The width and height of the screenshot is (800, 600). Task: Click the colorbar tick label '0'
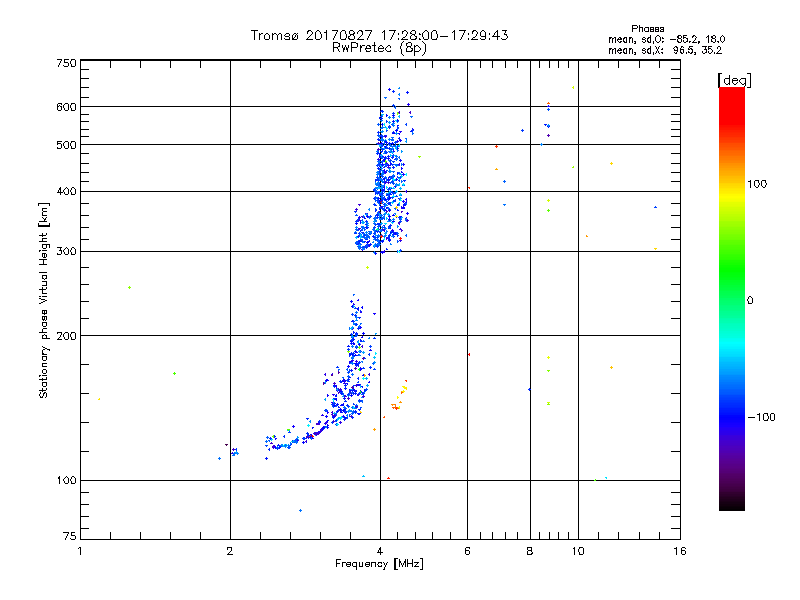click(750, 300)
